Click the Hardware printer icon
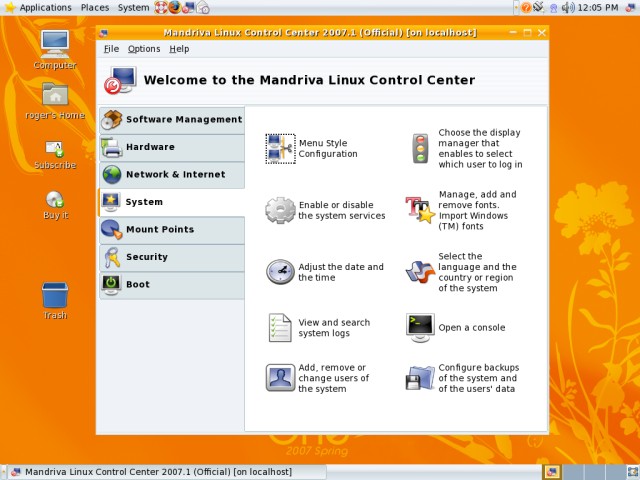 111,147
